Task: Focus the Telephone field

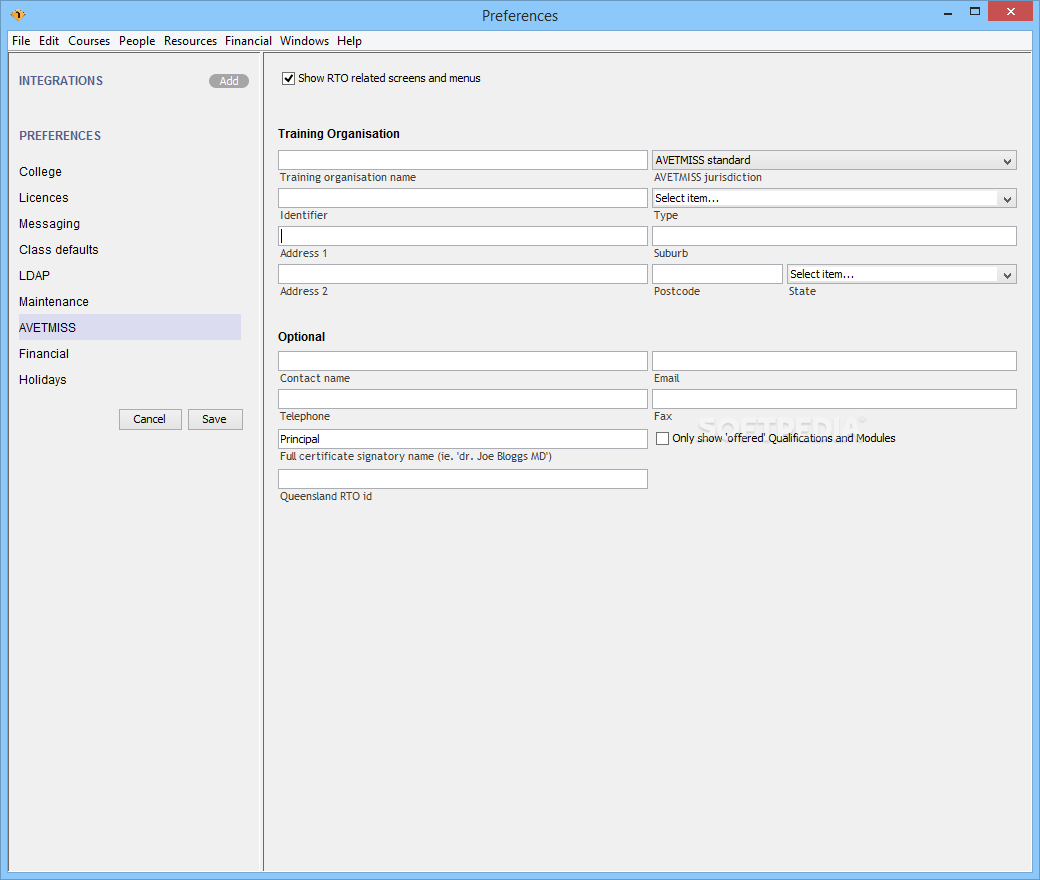Action: coord(462,399)
